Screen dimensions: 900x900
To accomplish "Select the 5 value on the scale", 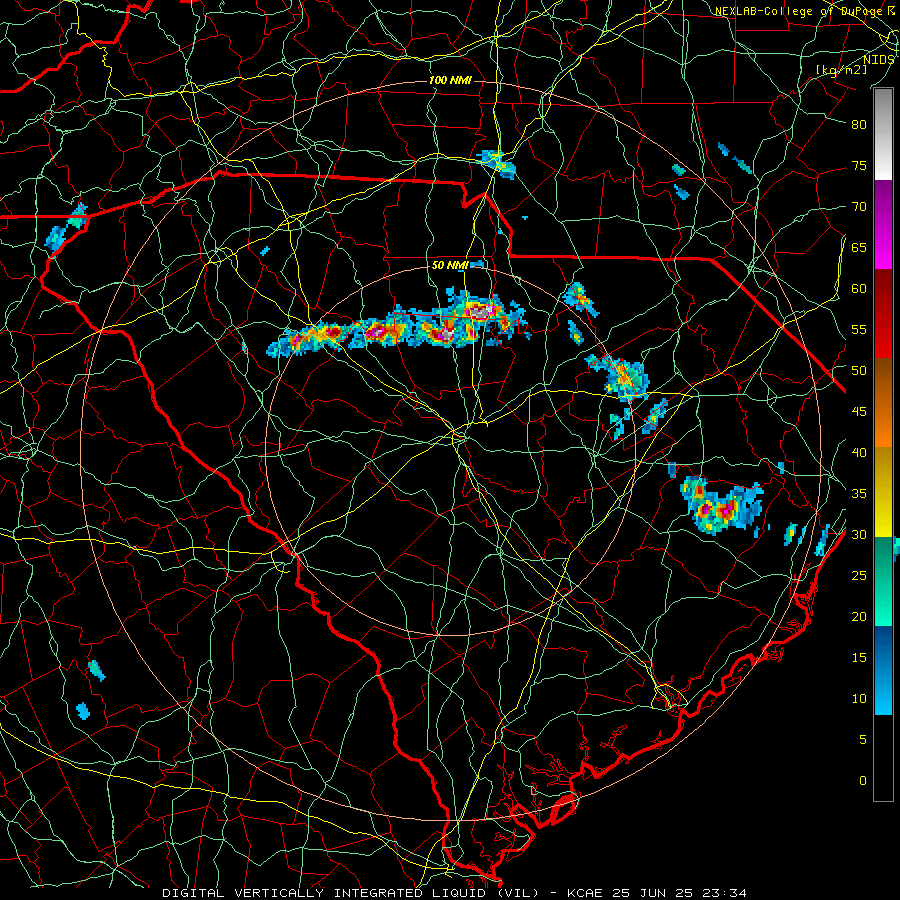I will coord(863,739).
